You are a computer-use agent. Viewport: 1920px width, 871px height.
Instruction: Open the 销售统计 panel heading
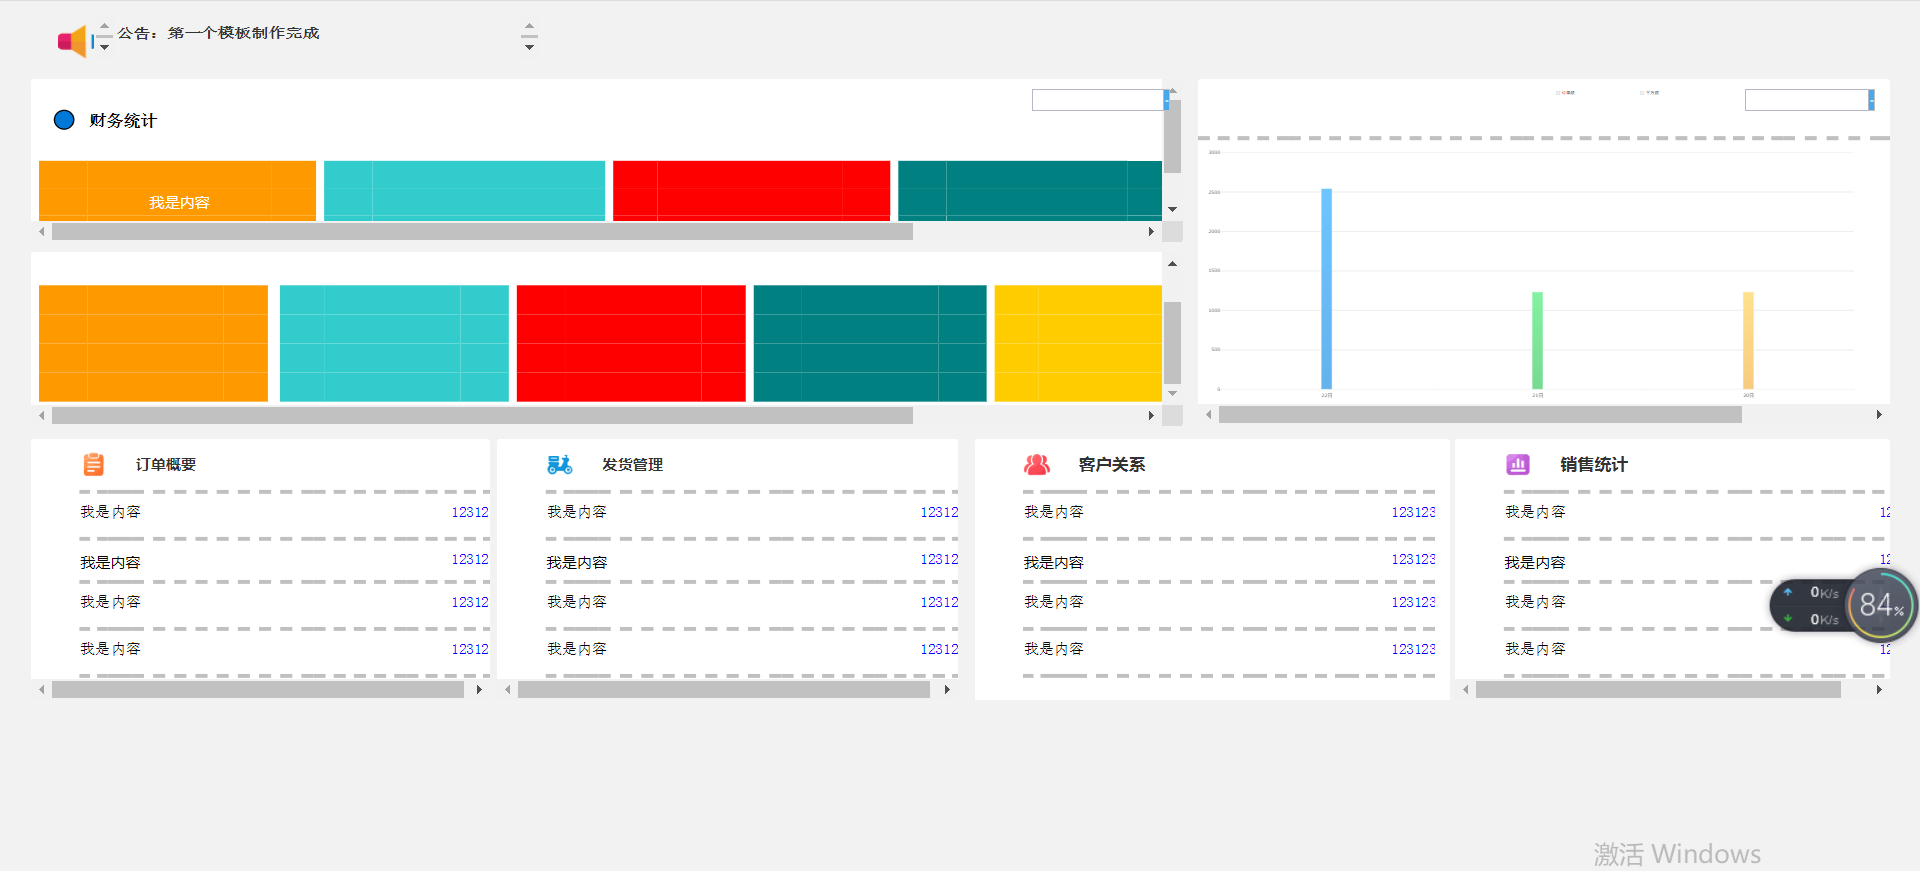pos(1594,464)
